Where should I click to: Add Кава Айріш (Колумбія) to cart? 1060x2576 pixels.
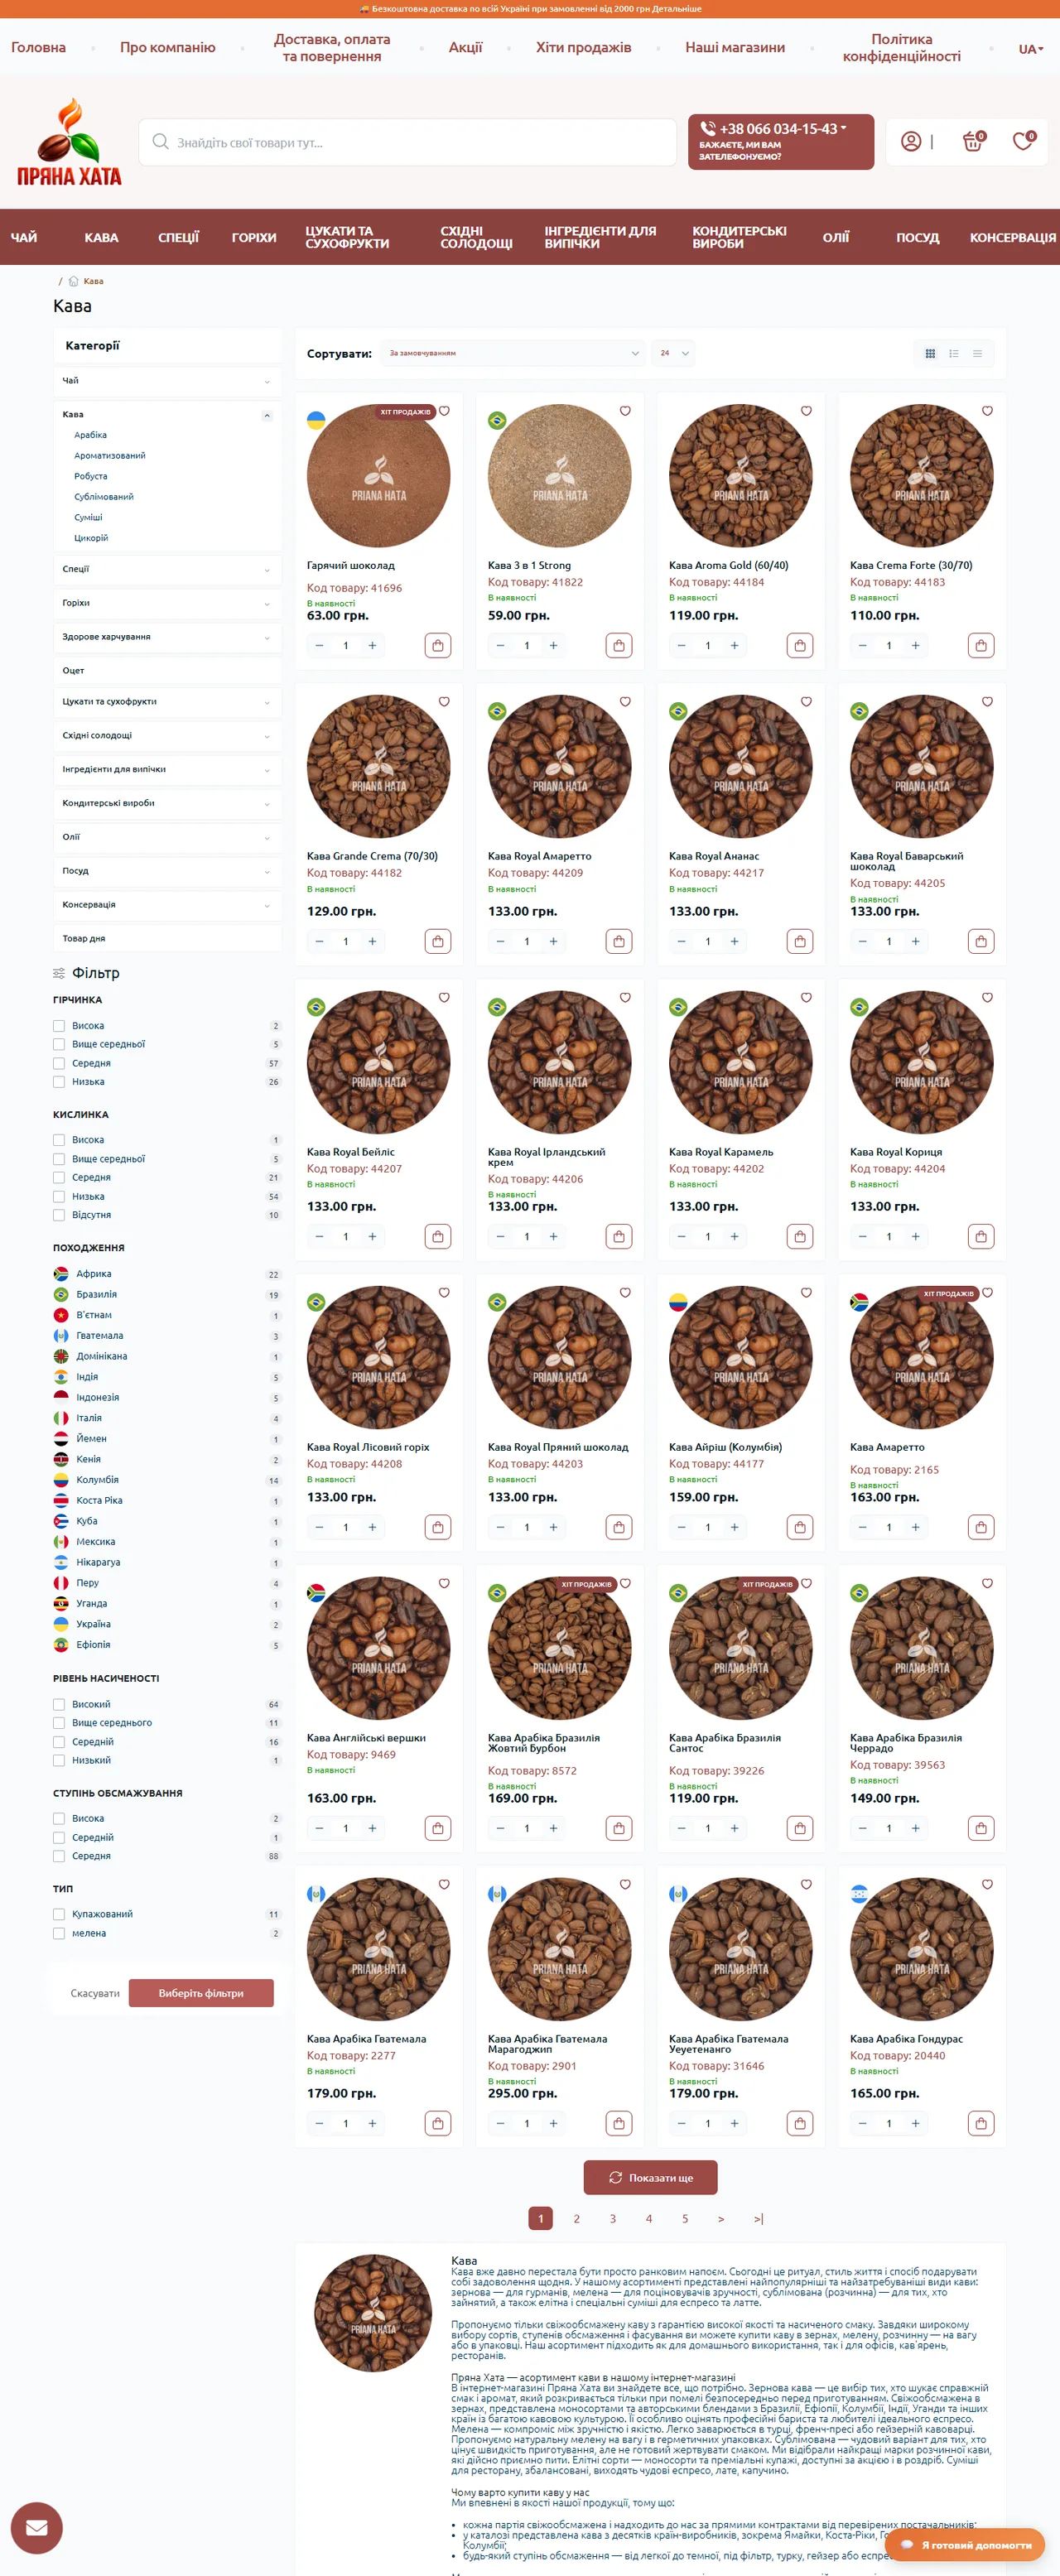[800, 1527]
